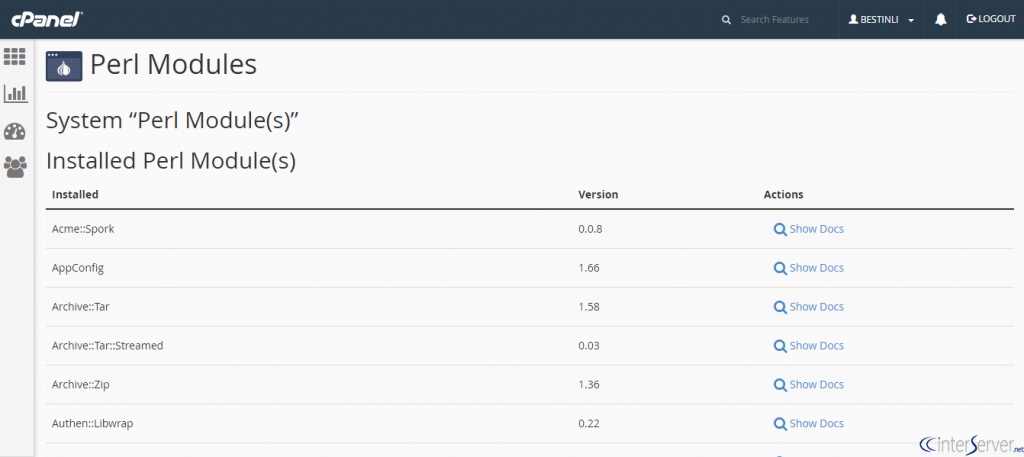This screenshot has width=1024, height=457.
Task: Click the magnifier icon in Archive::Zip row
Action: pyautogui.click(x=780, y=385)
